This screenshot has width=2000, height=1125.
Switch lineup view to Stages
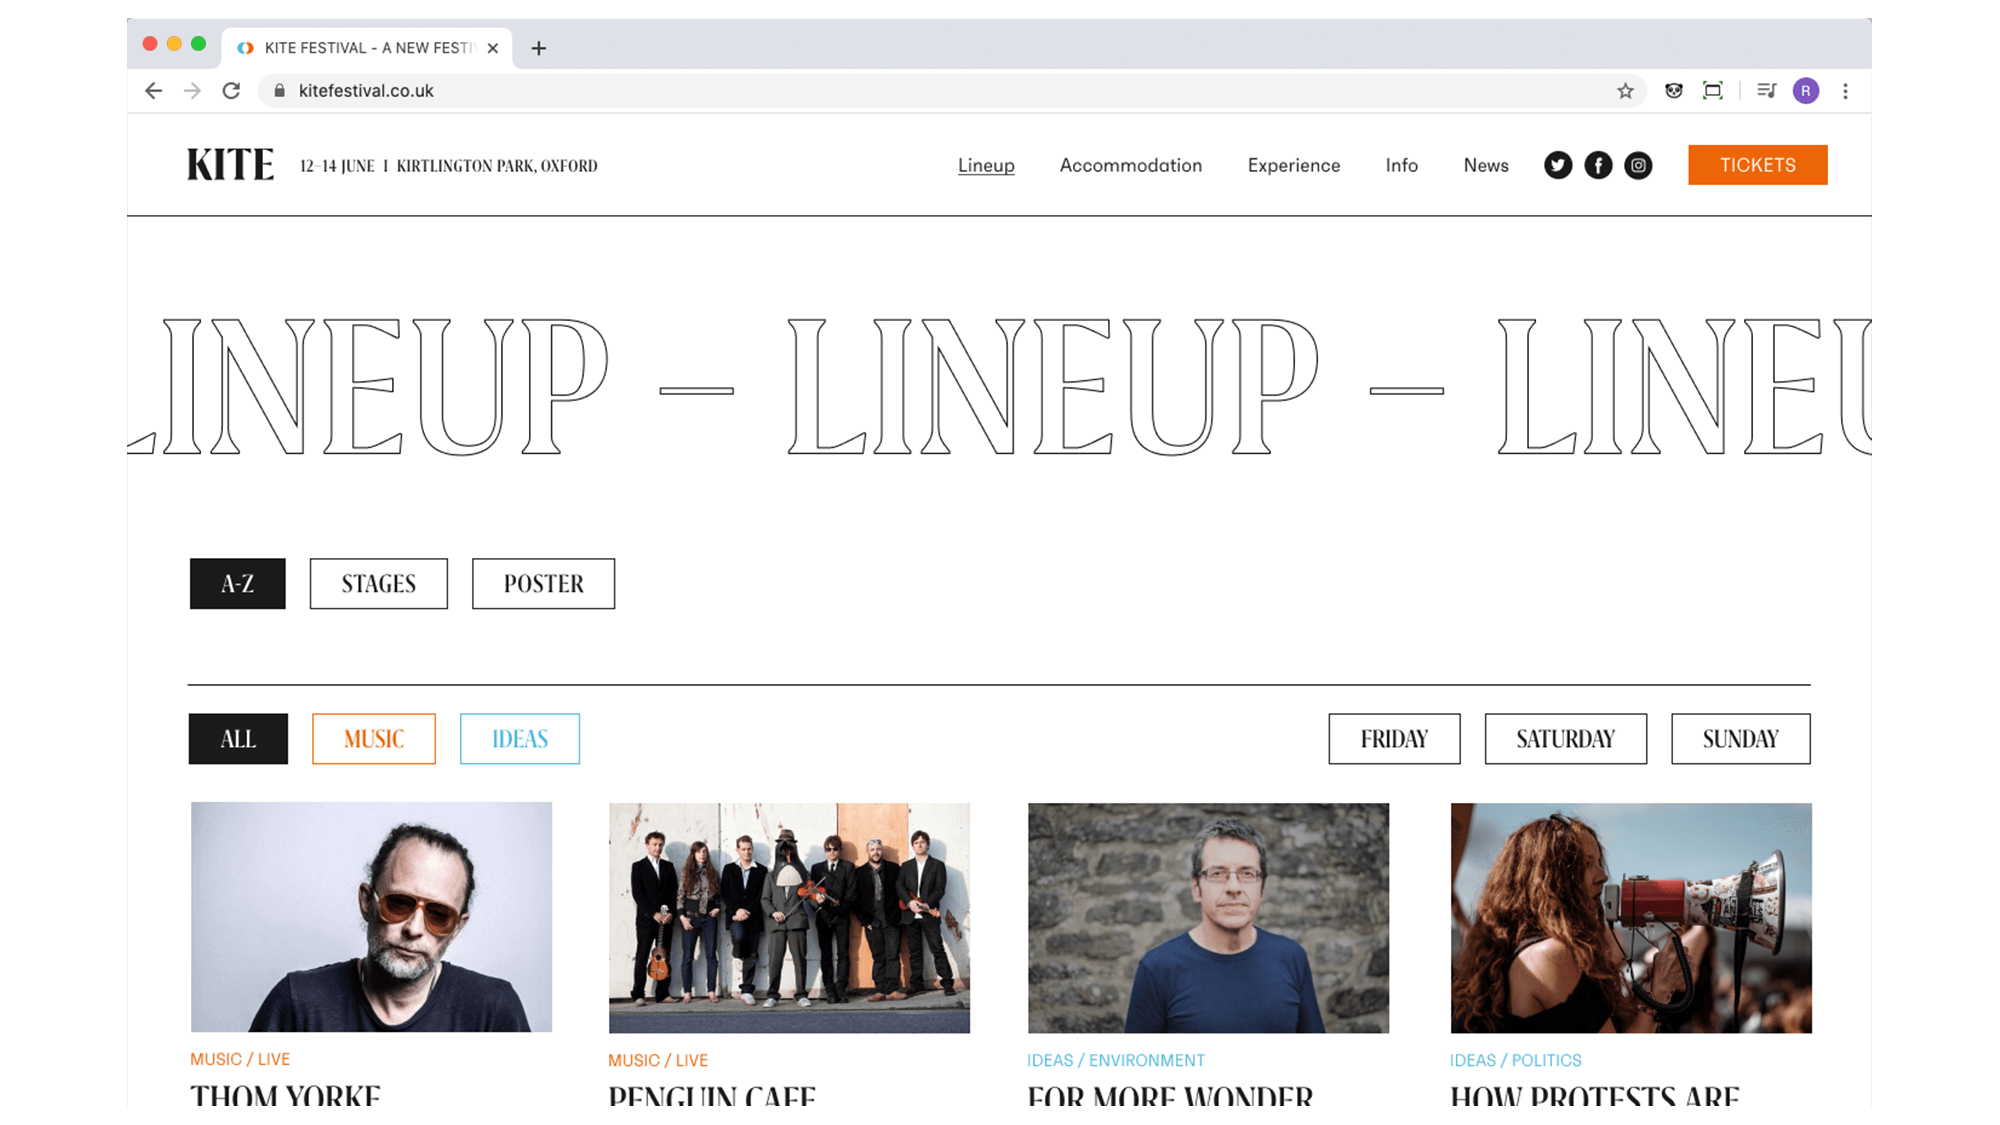[x=379, y=584]
